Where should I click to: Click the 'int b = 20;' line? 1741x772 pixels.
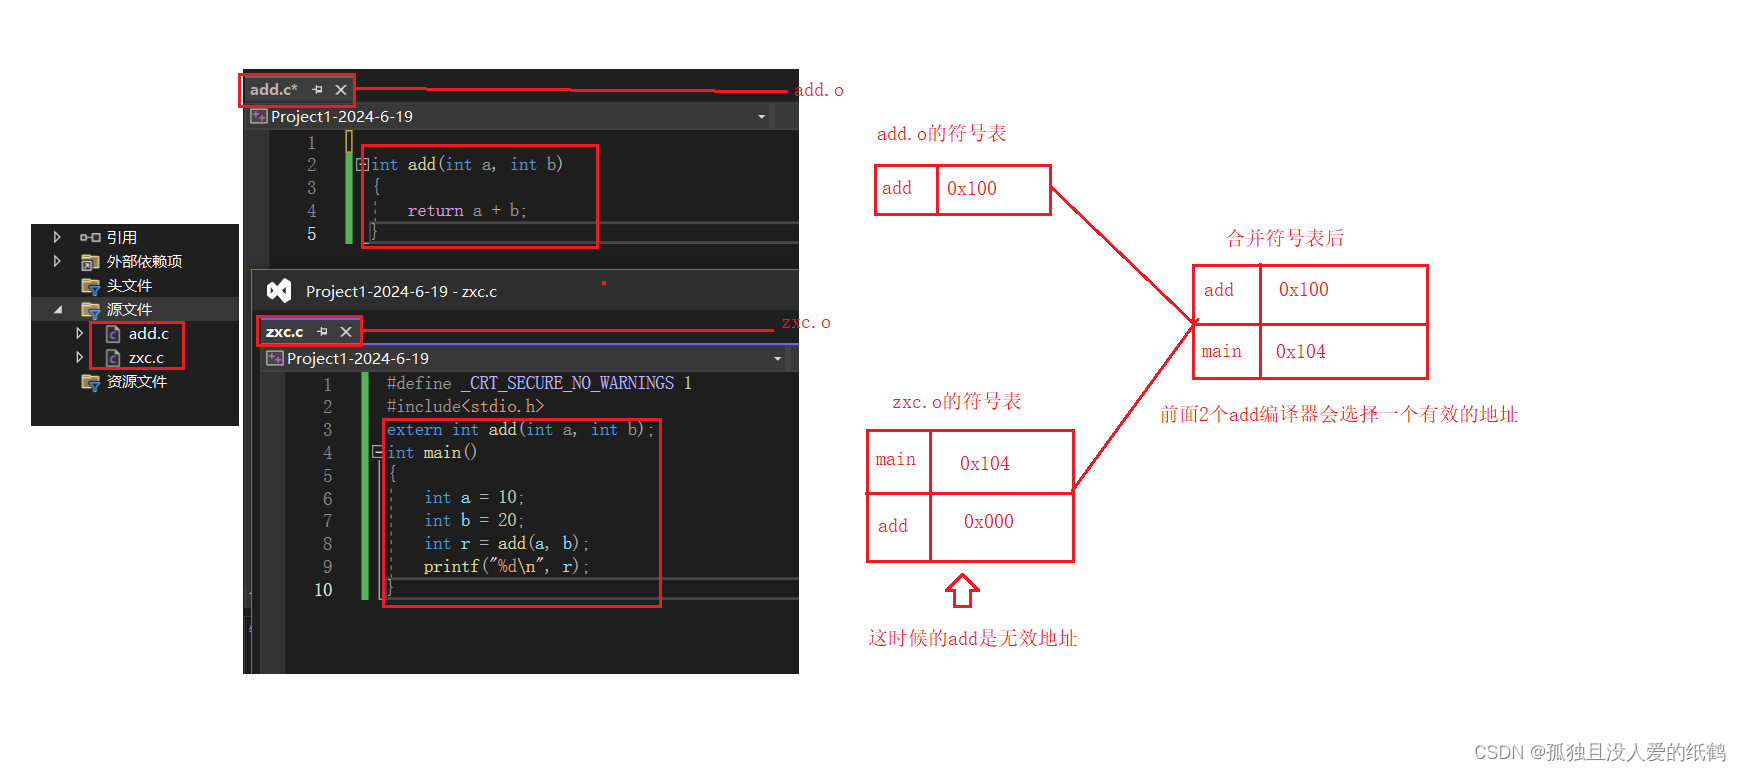474,520
